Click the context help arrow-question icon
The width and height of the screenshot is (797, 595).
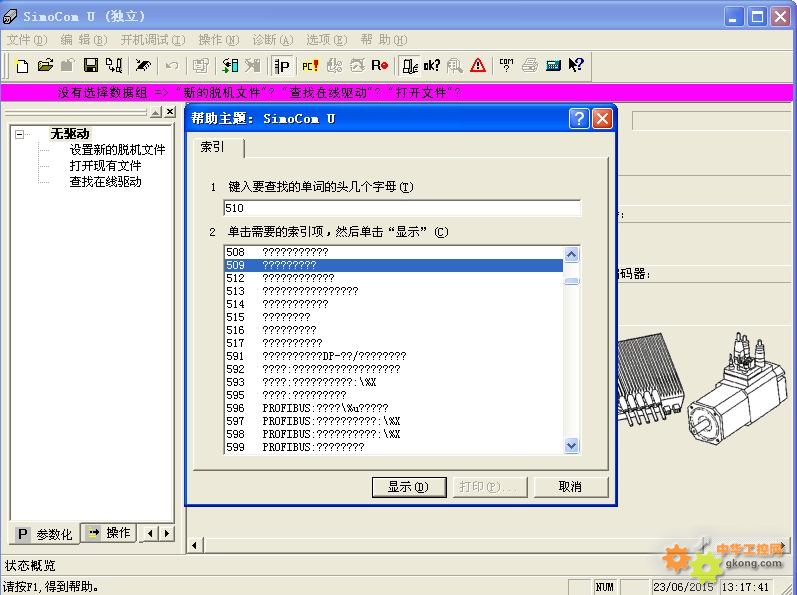(576, 66)
